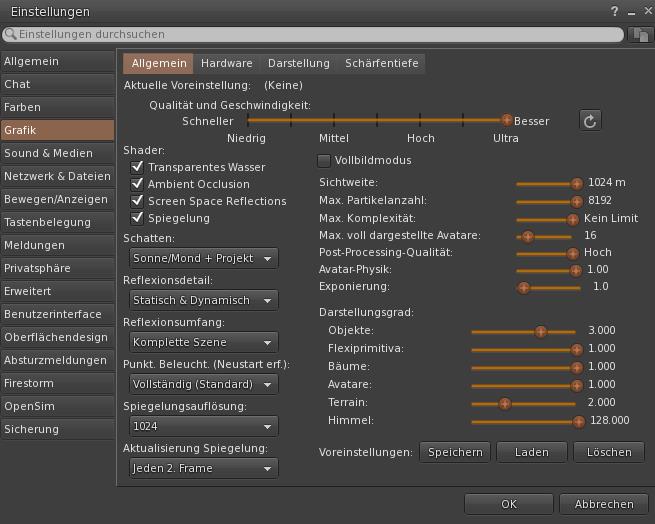Click the copy icon beside the search field
This screenshot has width=655, height=524.
pos(640,35)
